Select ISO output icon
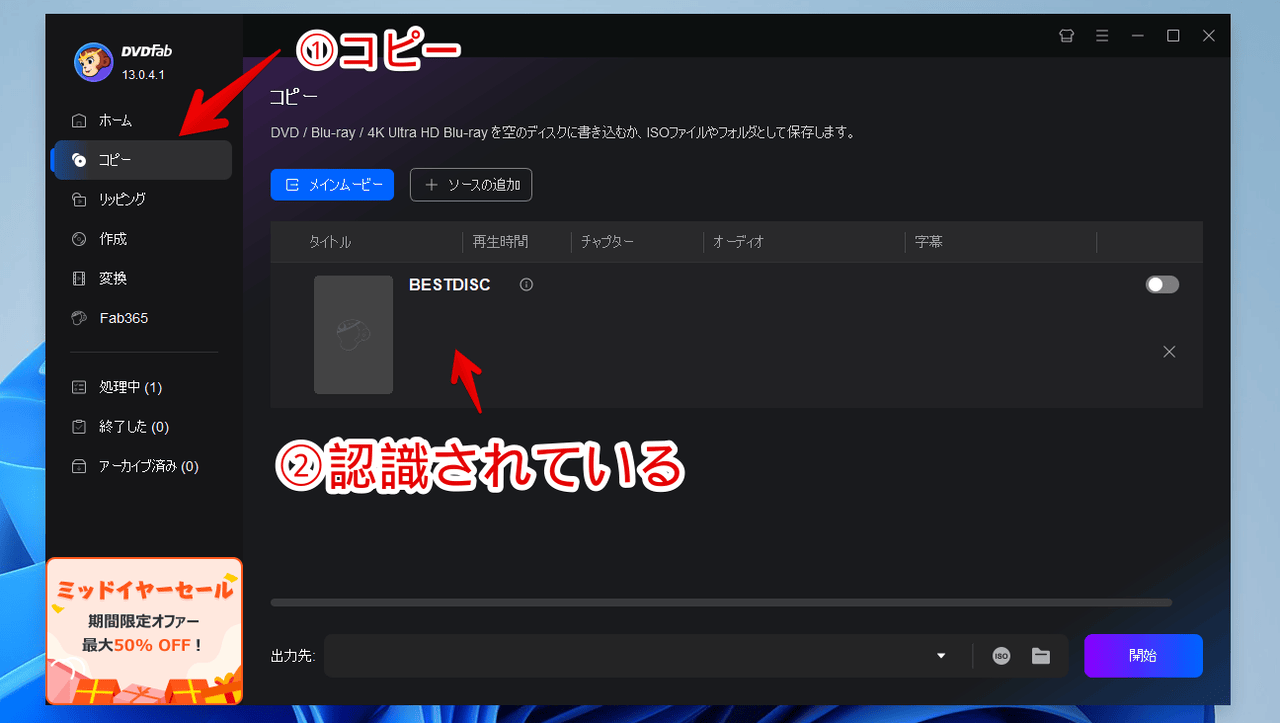The height and width of the screenshot is (723, 1280). pos(1001,656)
